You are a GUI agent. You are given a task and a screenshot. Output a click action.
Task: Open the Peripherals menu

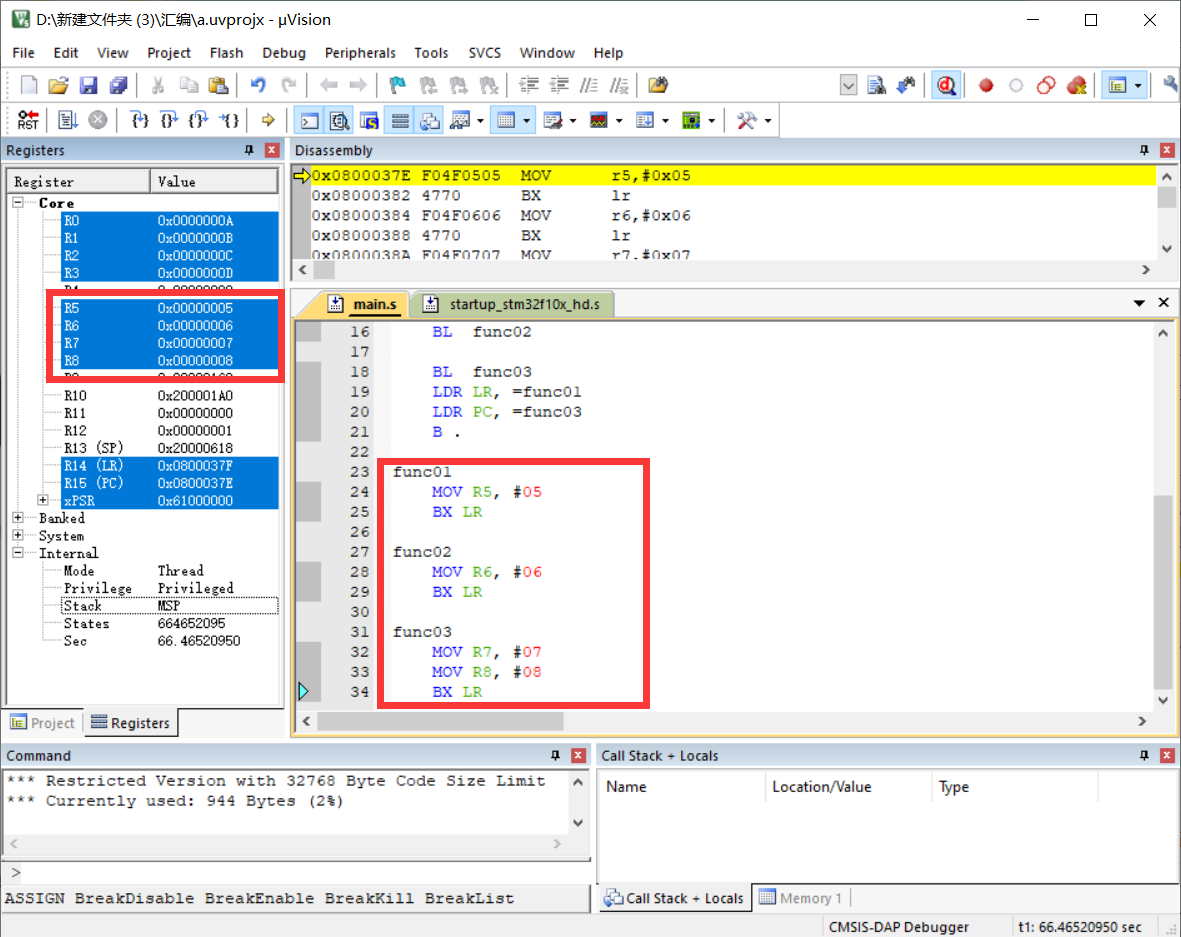point(360,53)
